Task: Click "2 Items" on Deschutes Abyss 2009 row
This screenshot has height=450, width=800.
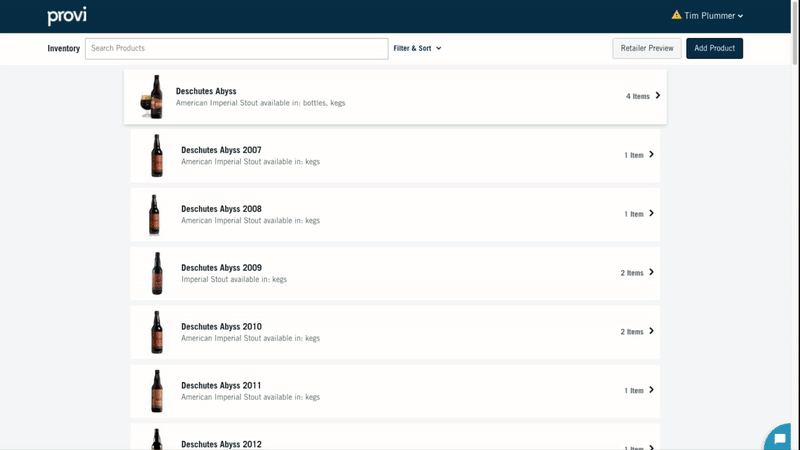Action: click(x=632, y=273)
